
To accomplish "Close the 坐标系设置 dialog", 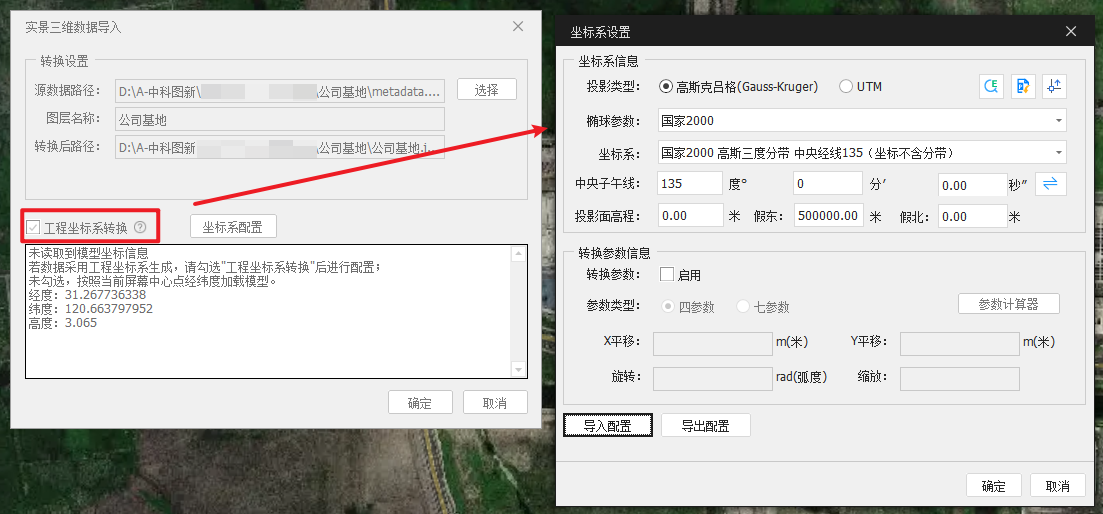I will point(1071,32).
